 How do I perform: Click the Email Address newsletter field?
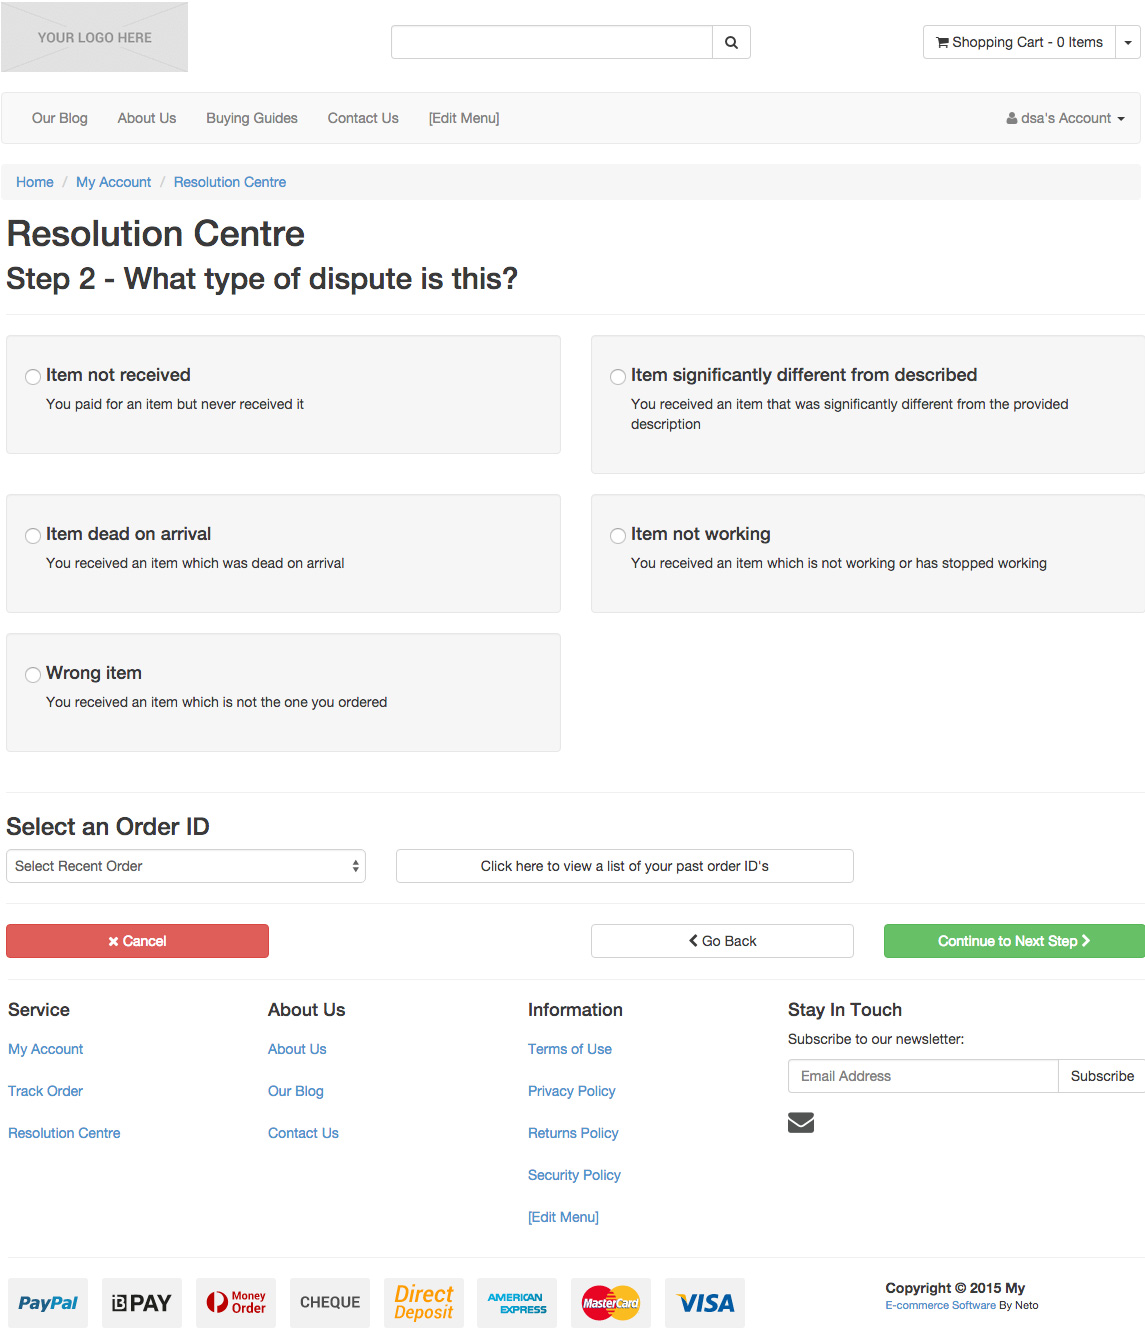[922, 1076]
